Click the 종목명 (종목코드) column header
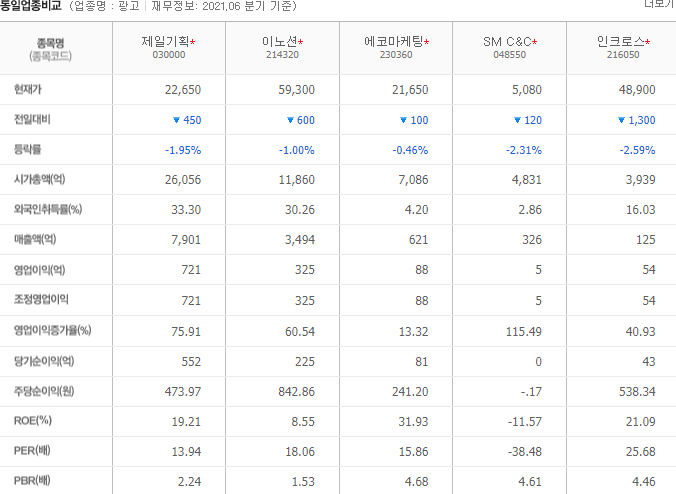The width and height of the screenshot is (676, 494). click(50, 49)
